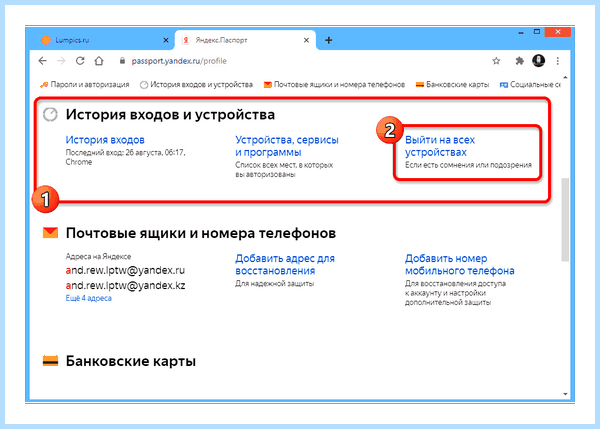Close the Lumpics.ru tab
This screenshot has height=429, width=600.
click(166, 40)
